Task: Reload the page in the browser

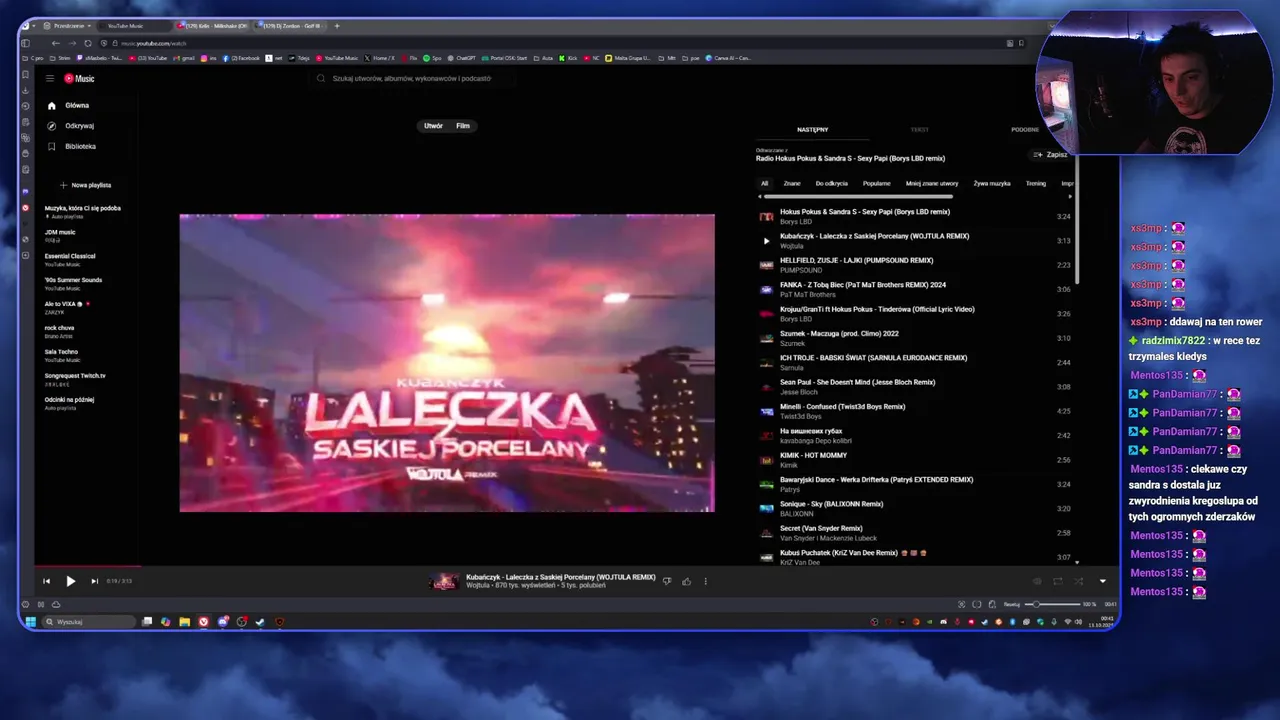Action: click(x=87, y=43)
